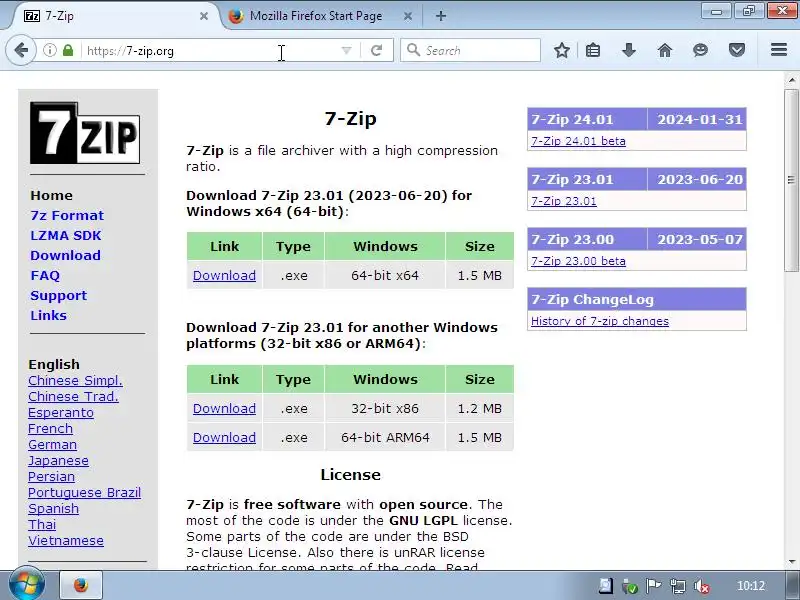Click the network tray icon
This screenshot has width=800, height=600.
click(x=678, y=586)
